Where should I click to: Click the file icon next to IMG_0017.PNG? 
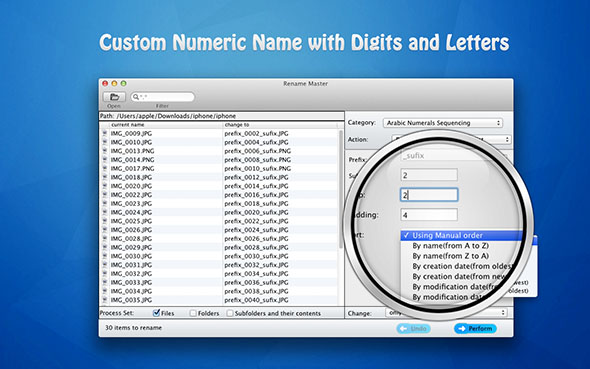point(105,168)
